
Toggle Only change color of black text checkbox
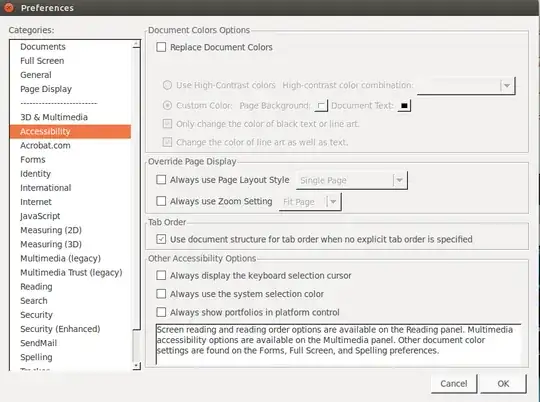point(167,124)
